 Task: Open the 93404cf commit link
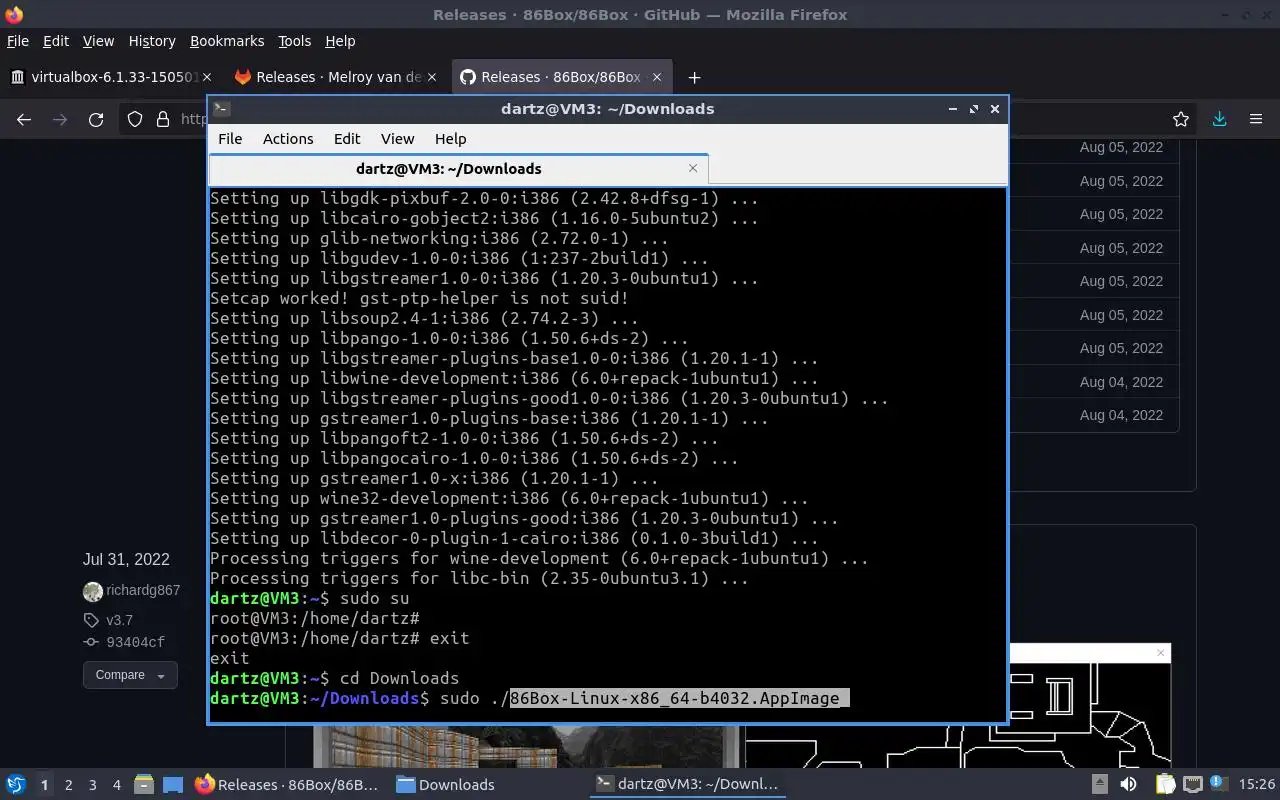(x=135, y=642)
